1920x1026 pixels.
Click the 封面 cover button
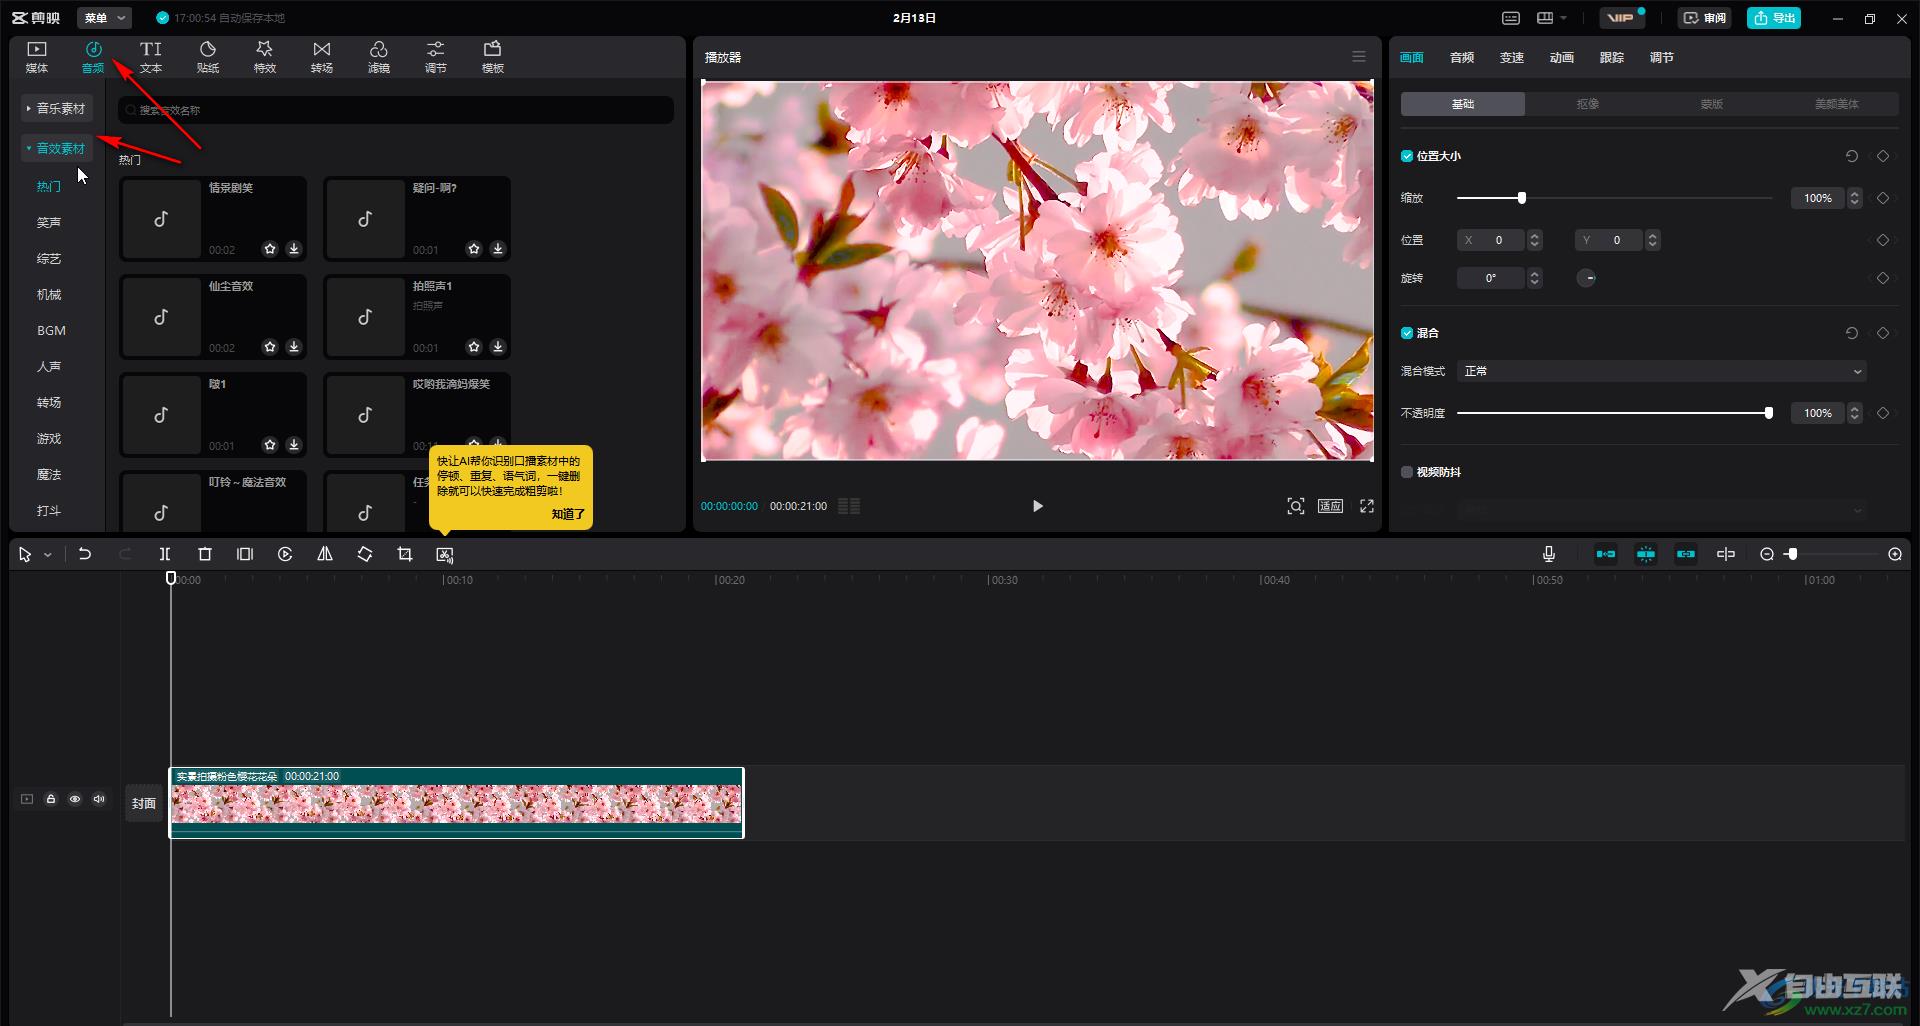(x=144, y=803)
